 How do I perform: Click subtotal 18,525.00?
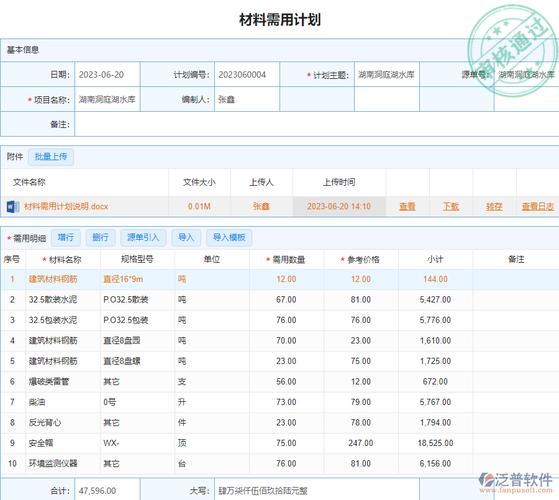[x=435, y=443]
